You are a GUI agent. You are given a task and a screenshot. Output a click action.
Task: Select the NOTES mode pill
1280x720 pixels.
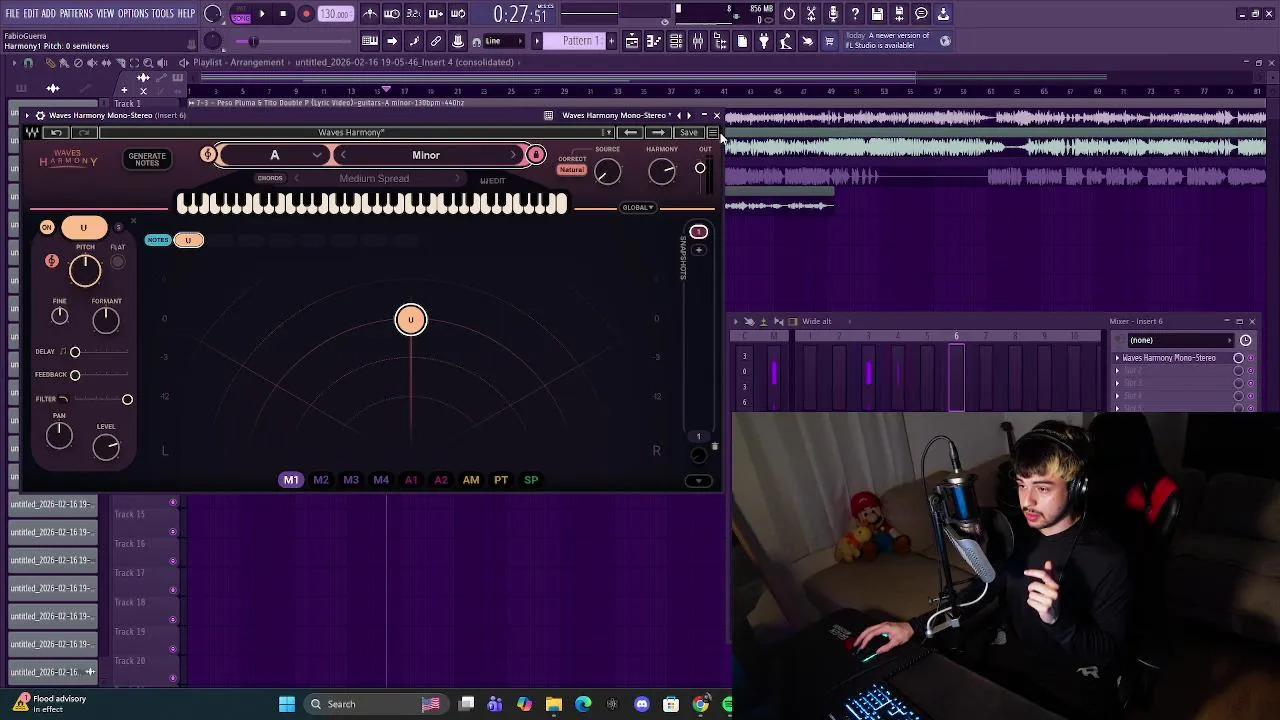point(158,240)
